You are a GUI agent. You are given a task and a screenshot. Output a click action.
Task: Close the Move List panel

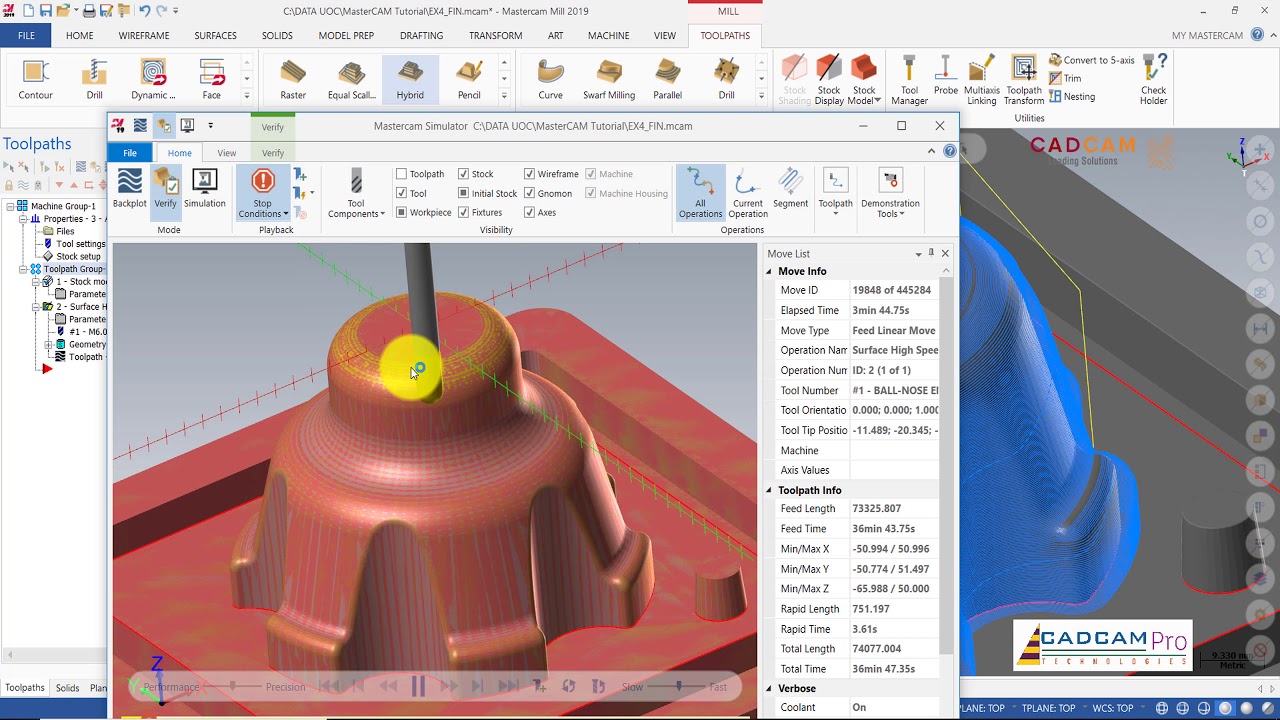(x=945, y=254)
